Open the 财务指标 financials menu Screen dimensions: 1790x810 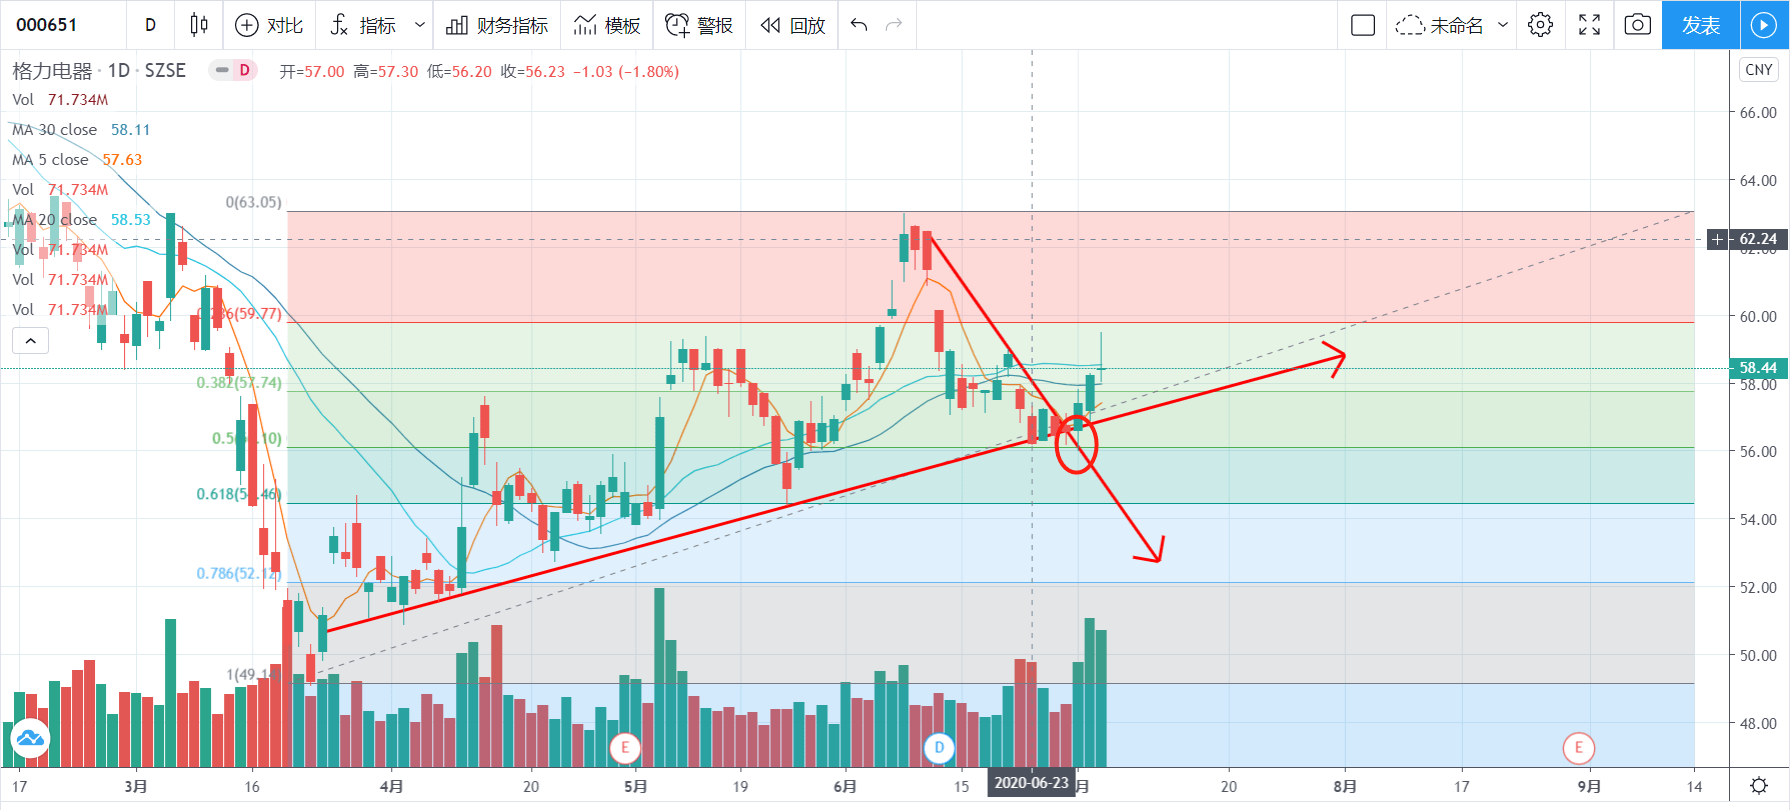(x=497, y=25)
